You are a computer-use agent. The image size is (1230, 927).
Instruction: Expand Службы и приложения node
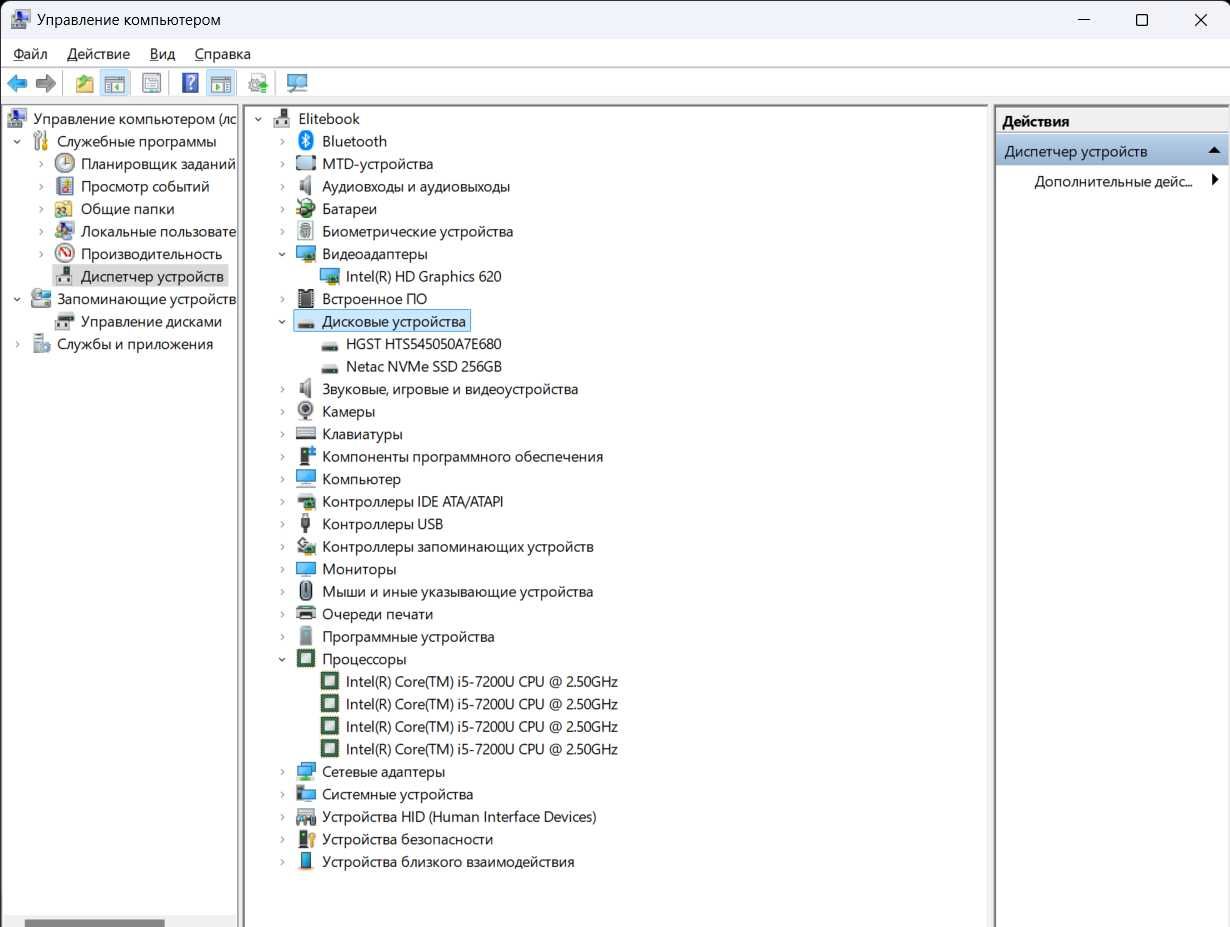[x=17, y=344]
